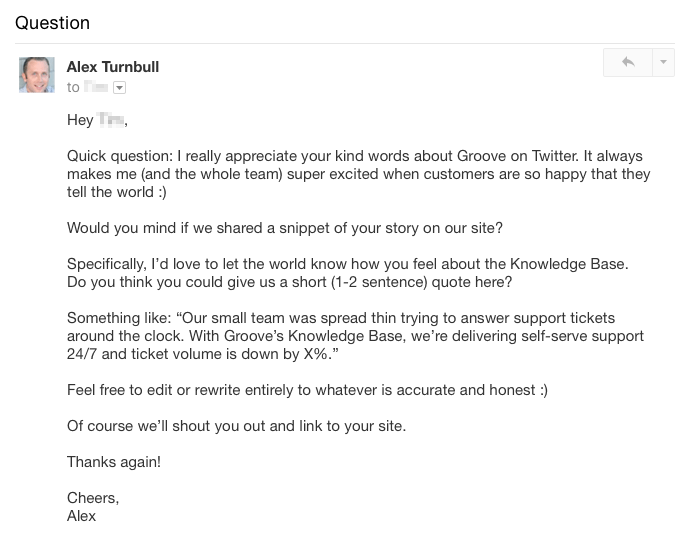
Task: Click the sender name Alex Turnbull
Action: [112, 67]
